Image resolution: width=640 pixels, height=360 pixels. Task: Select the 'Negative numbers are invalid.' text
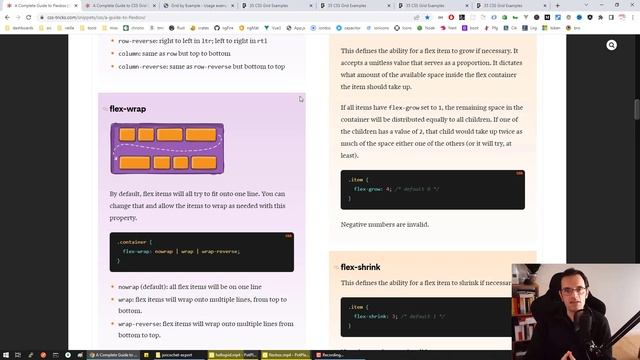click(x=384, y=224)
